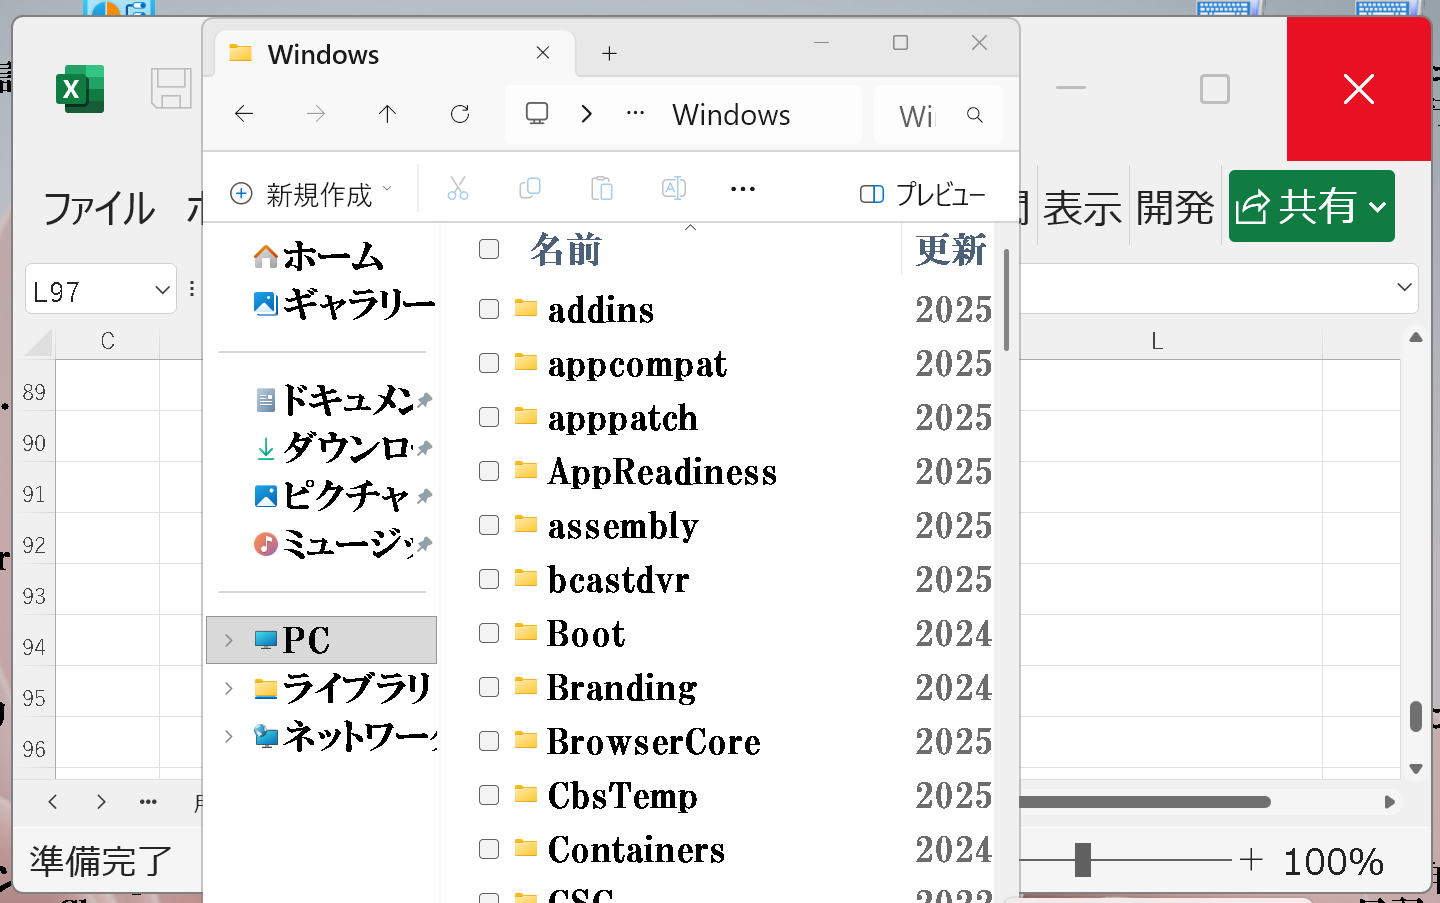Go forward in File Explorer
This screenshot has width=1440, height=903.
[x=316, y=114]
